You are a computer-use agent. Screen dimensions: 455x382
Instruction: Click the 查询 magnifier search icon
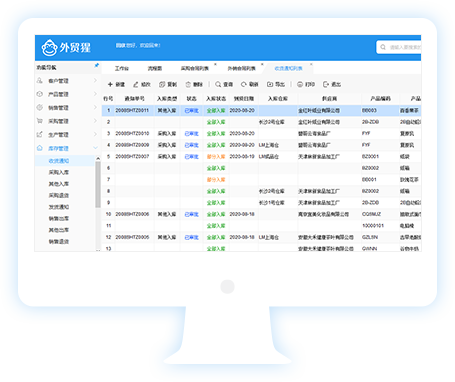coord(218,84)
